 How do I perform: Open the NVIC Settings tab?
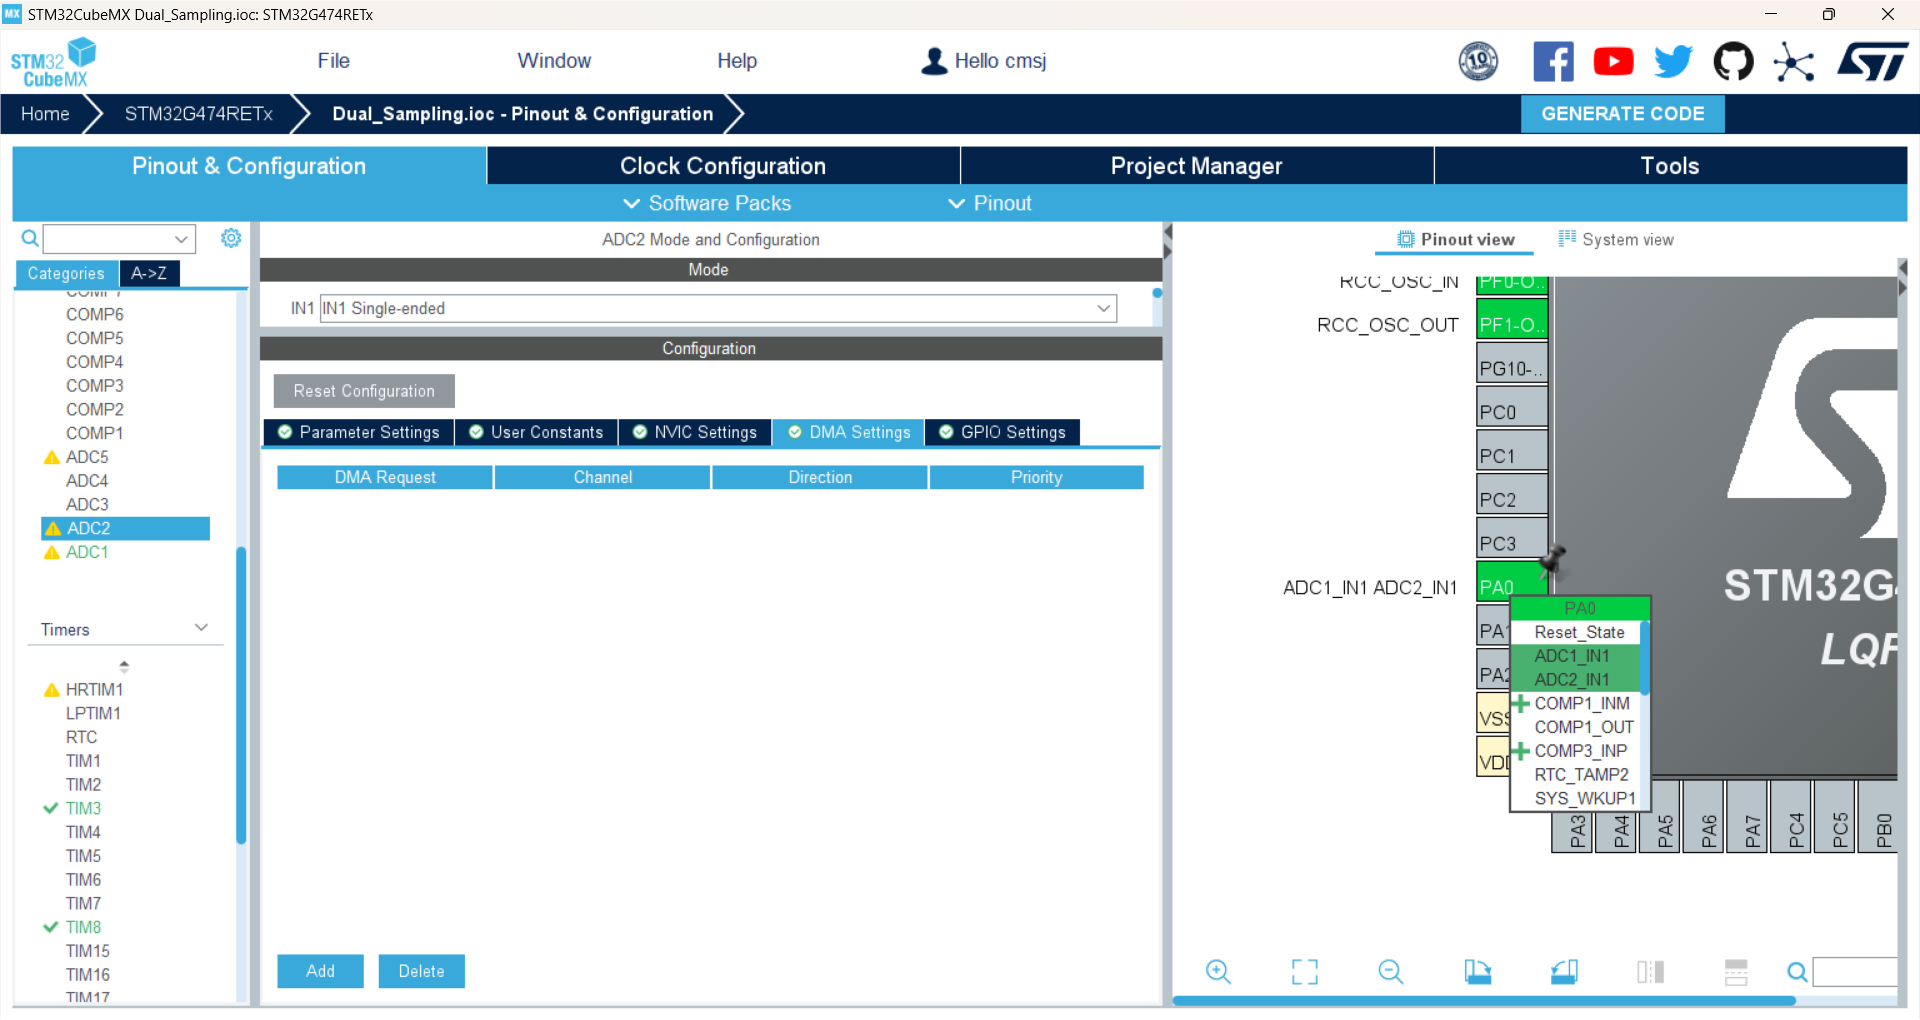695,432
